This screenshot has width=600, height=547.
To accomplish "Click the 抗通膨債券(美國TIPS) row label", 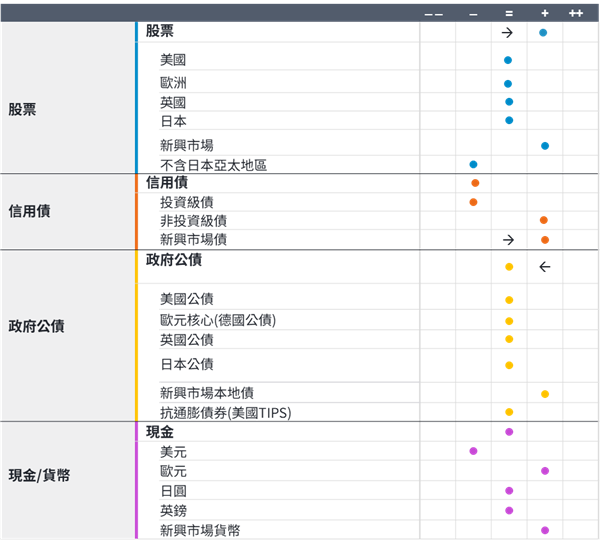I will pyautogui.click(x=225, y=413).
